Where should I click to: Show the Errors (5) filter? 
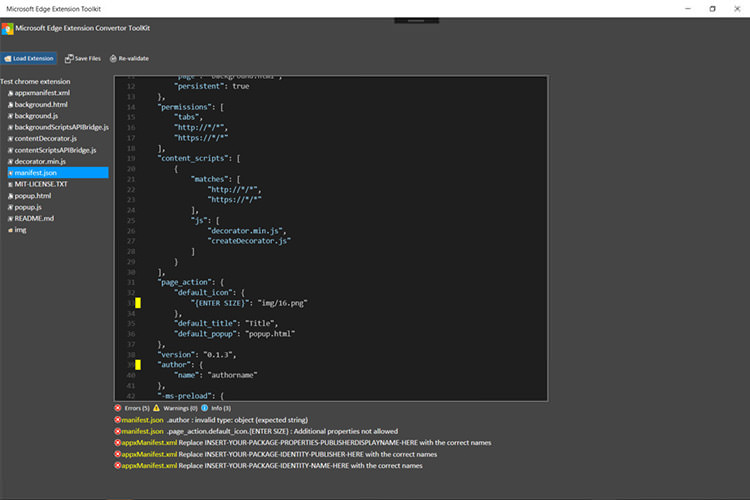[x=136, y=408]
